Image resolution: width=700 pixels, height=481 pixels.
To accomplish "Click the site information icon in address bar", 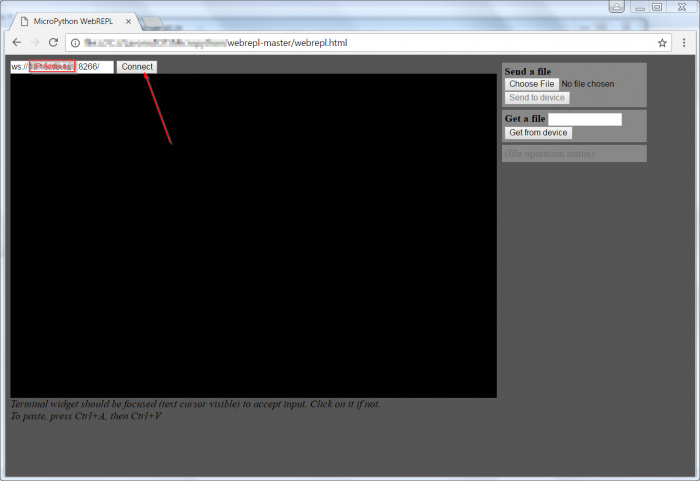I will pyautogui.click(x=76, y=43).
